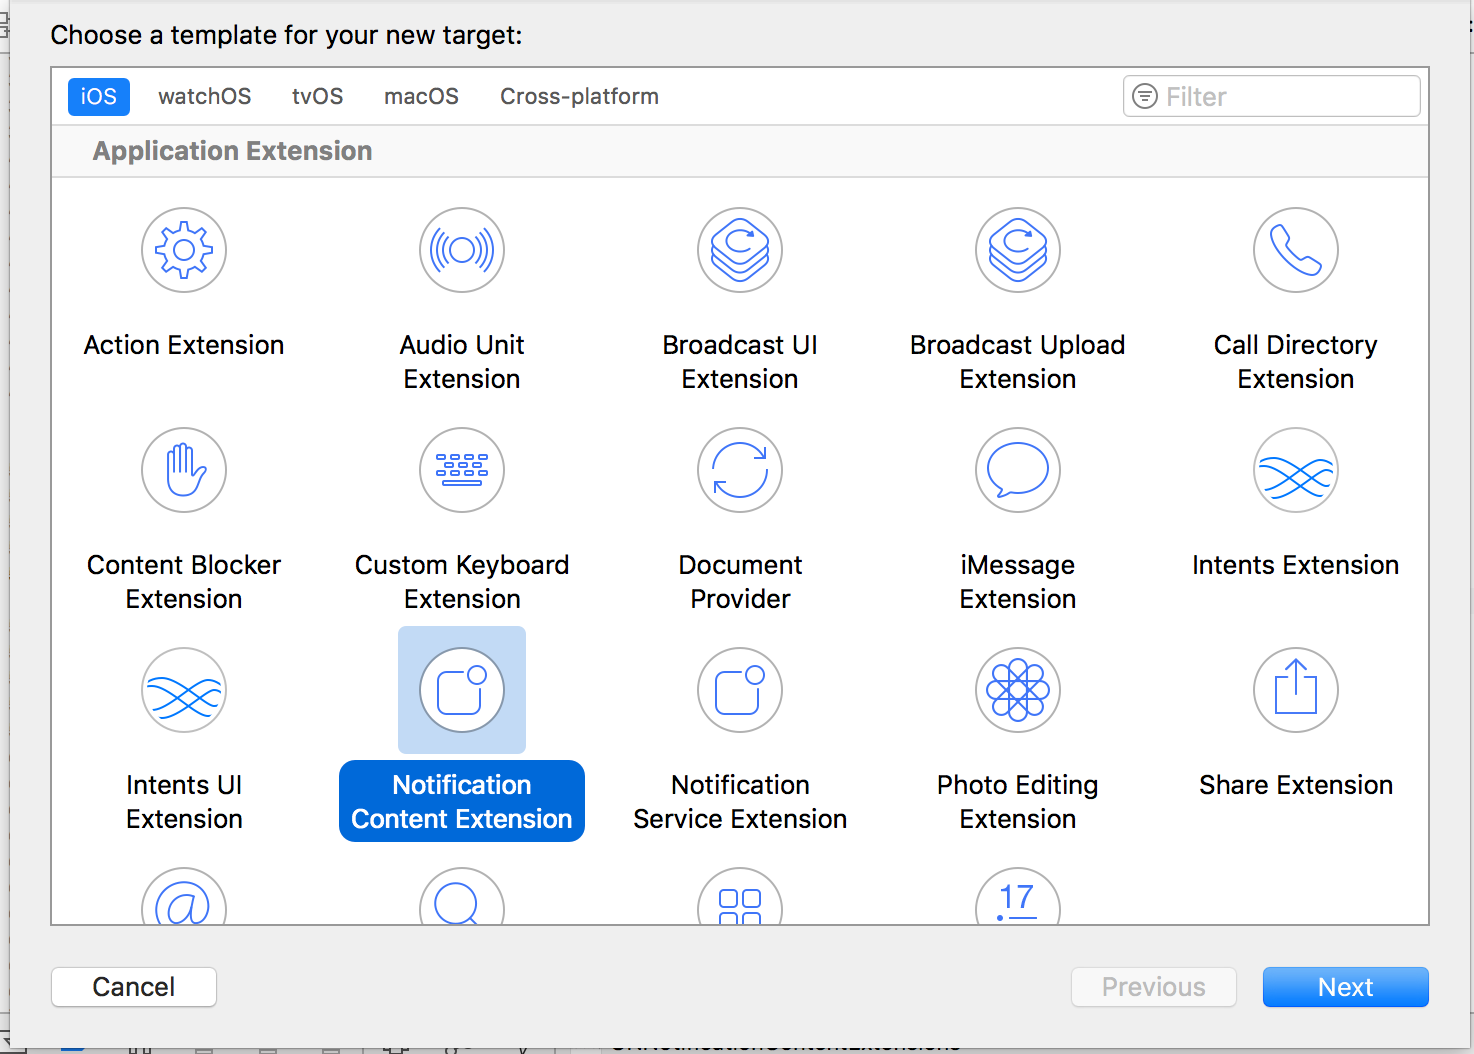The height and width of the screenshot is (1054, 1474).
Task: Select the Notification Service Extension icon
Action: (x=740, y=690)
